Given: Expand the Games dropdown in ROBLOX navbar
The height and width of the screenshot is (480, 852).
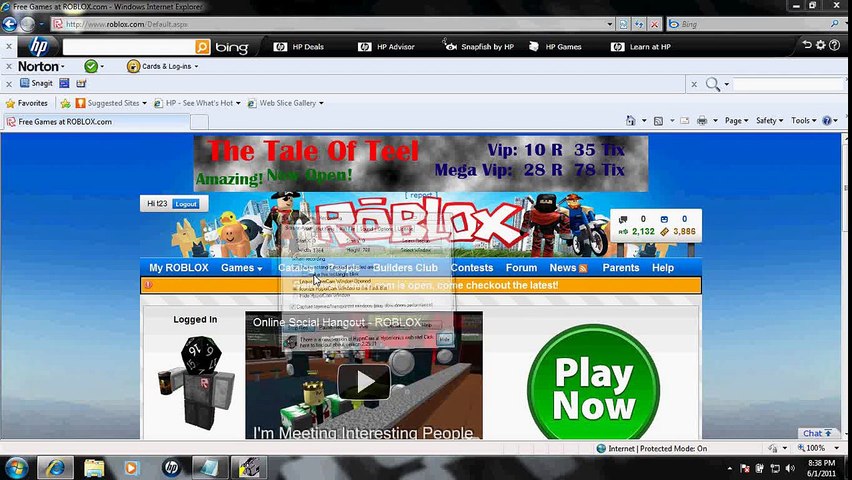Looking at the screenshot, I should (x=242, y=268).
